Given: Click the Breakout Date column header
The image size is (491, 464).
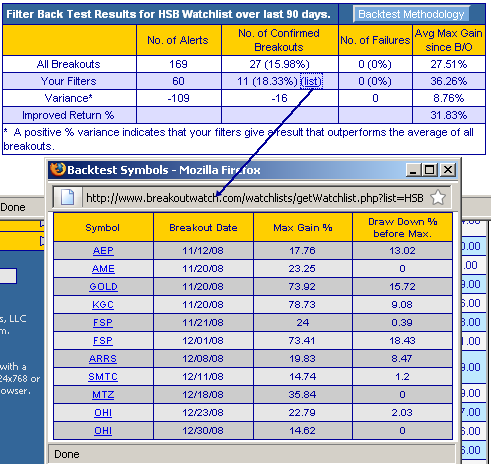Looking at the screenshot, I should [203, 228].
